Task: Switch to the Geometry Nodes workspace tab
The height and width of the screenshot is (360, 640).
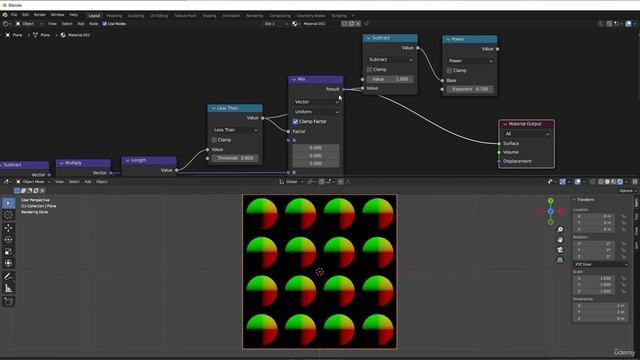Action: click(311, 16)
